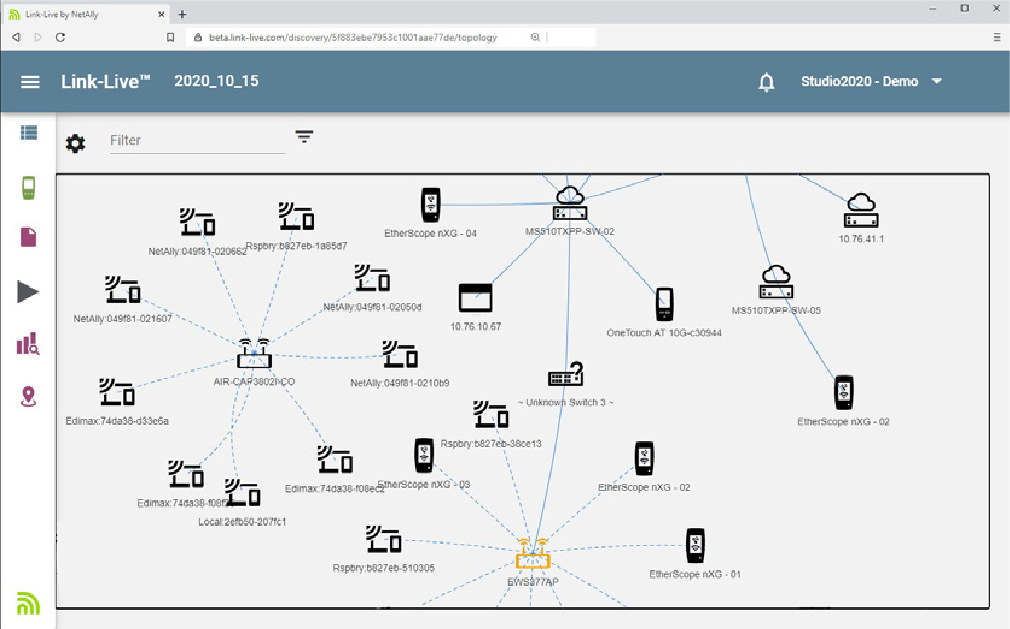Select the Link-Live by NetAlly tab
Viewport: 1010px width, 629px height.
tap(86, 14)
